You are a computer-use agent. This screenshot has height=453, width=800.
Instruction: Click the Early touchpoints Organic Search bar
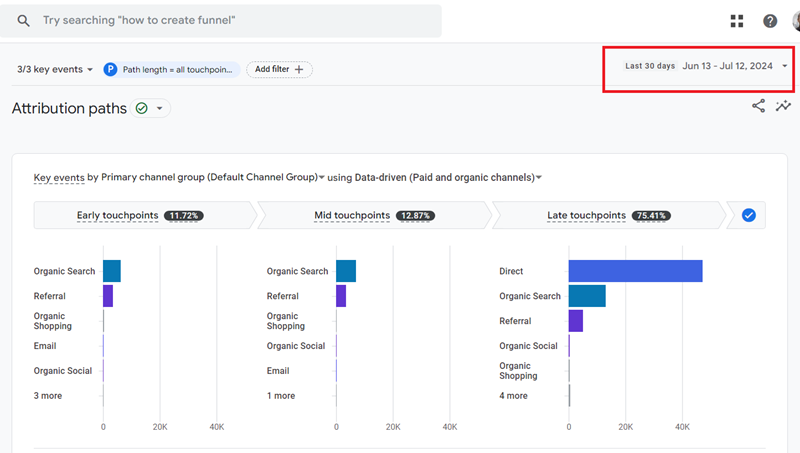[112, 271]
